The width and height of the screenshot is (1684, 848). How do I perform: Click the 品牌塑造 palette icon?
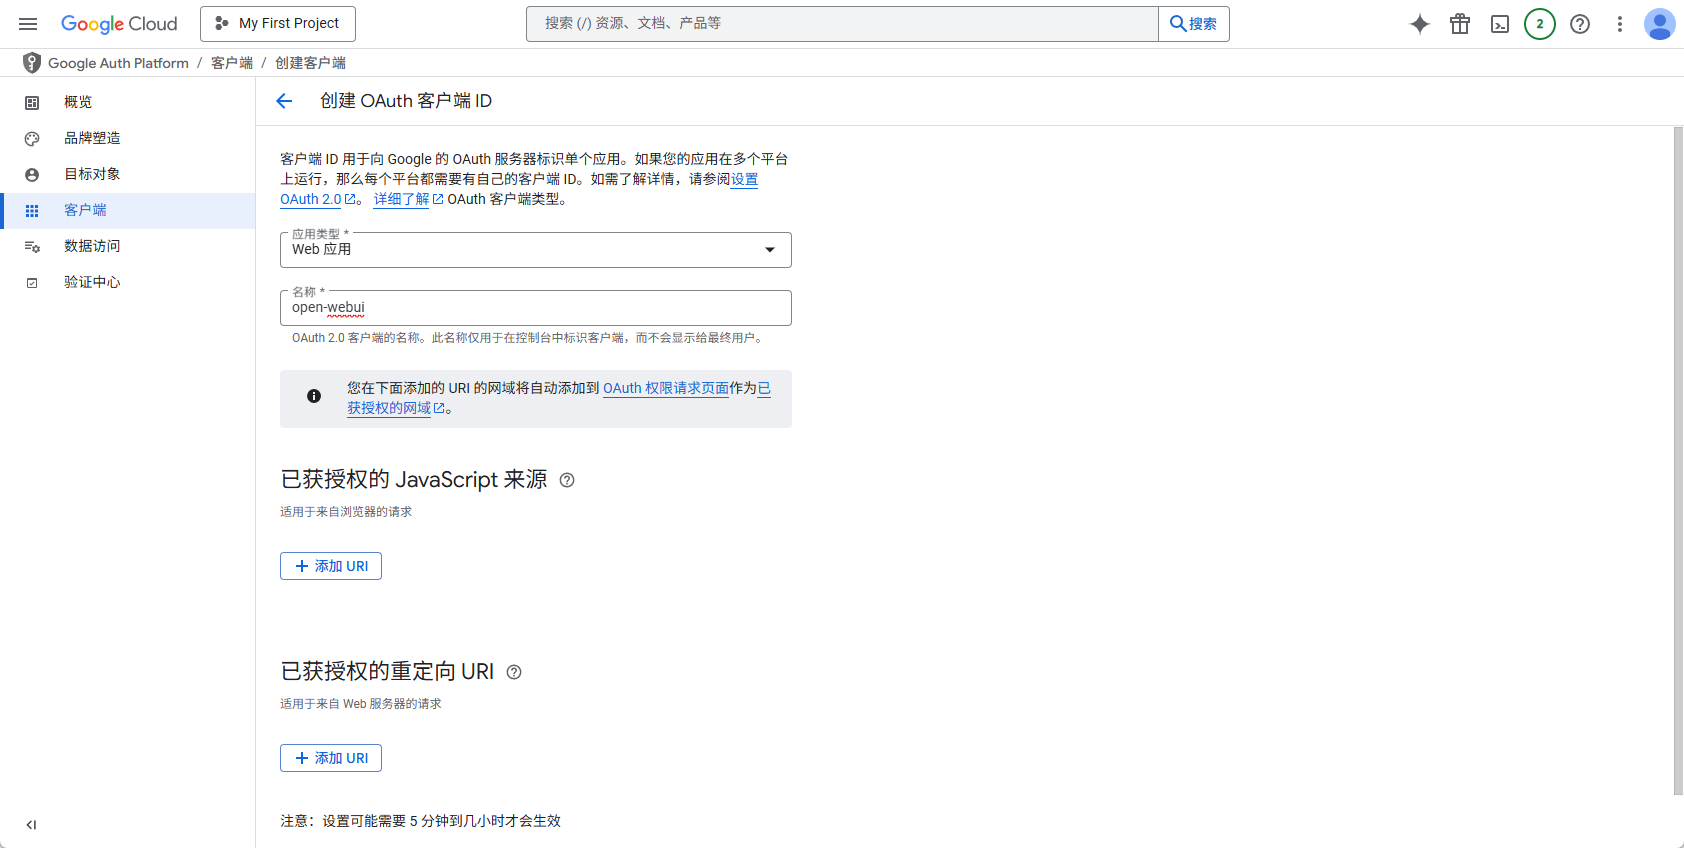coord(32,138)
